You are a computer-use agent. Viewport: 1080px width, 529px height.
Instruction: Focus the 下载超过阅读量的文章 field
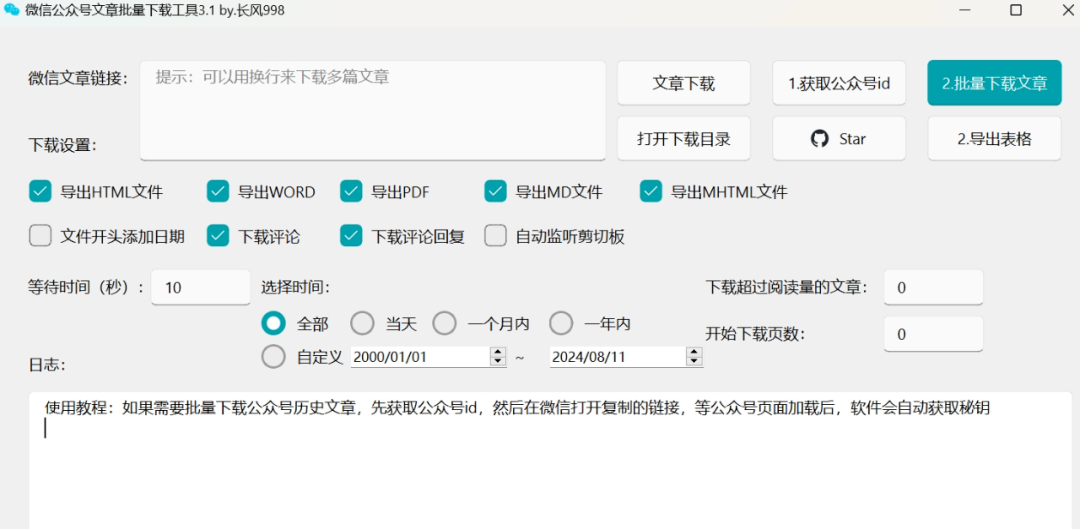(933, 287)
